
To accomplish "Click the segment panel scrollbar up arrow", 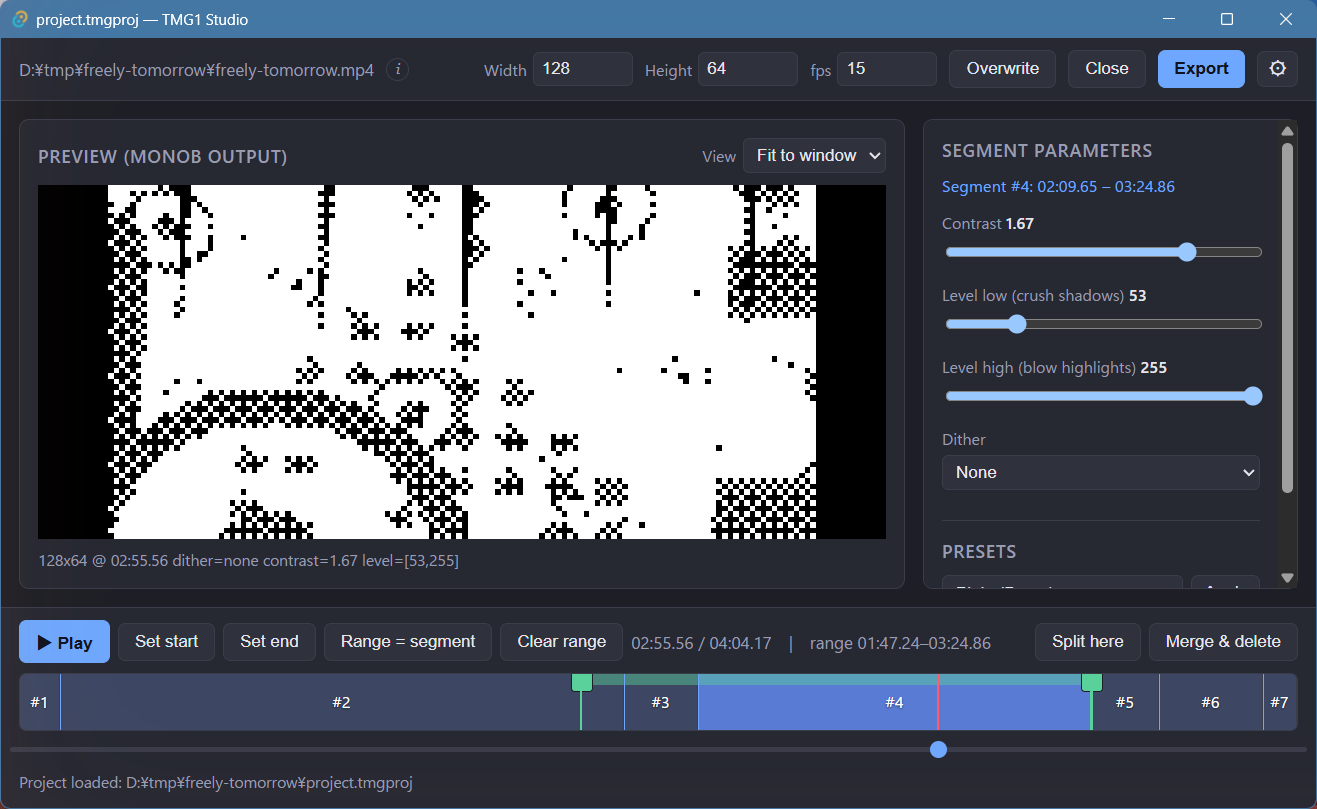I will click(x=1288, y=131).
